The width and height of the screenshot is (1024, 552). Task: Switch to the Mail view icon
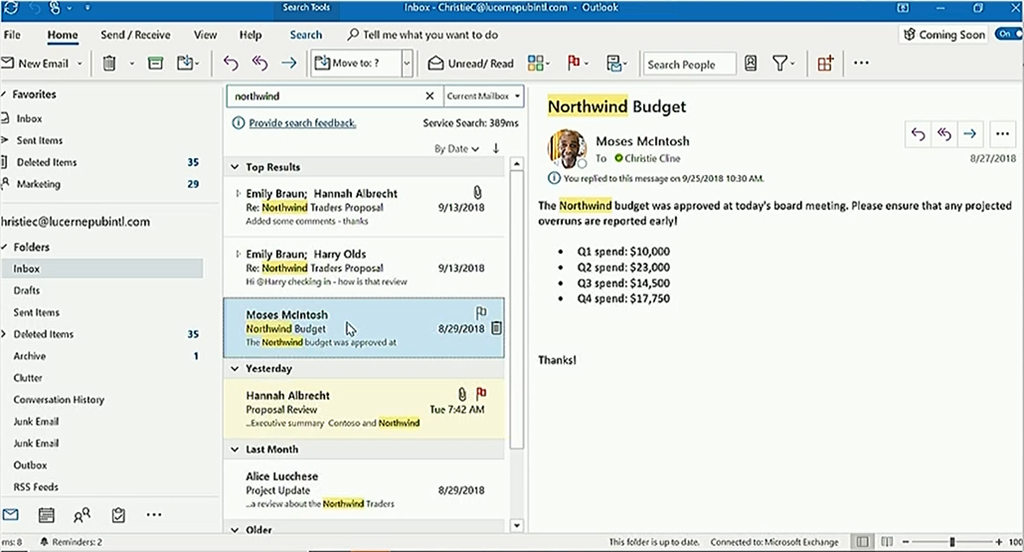pyautogui.click(x=10, y=515)
